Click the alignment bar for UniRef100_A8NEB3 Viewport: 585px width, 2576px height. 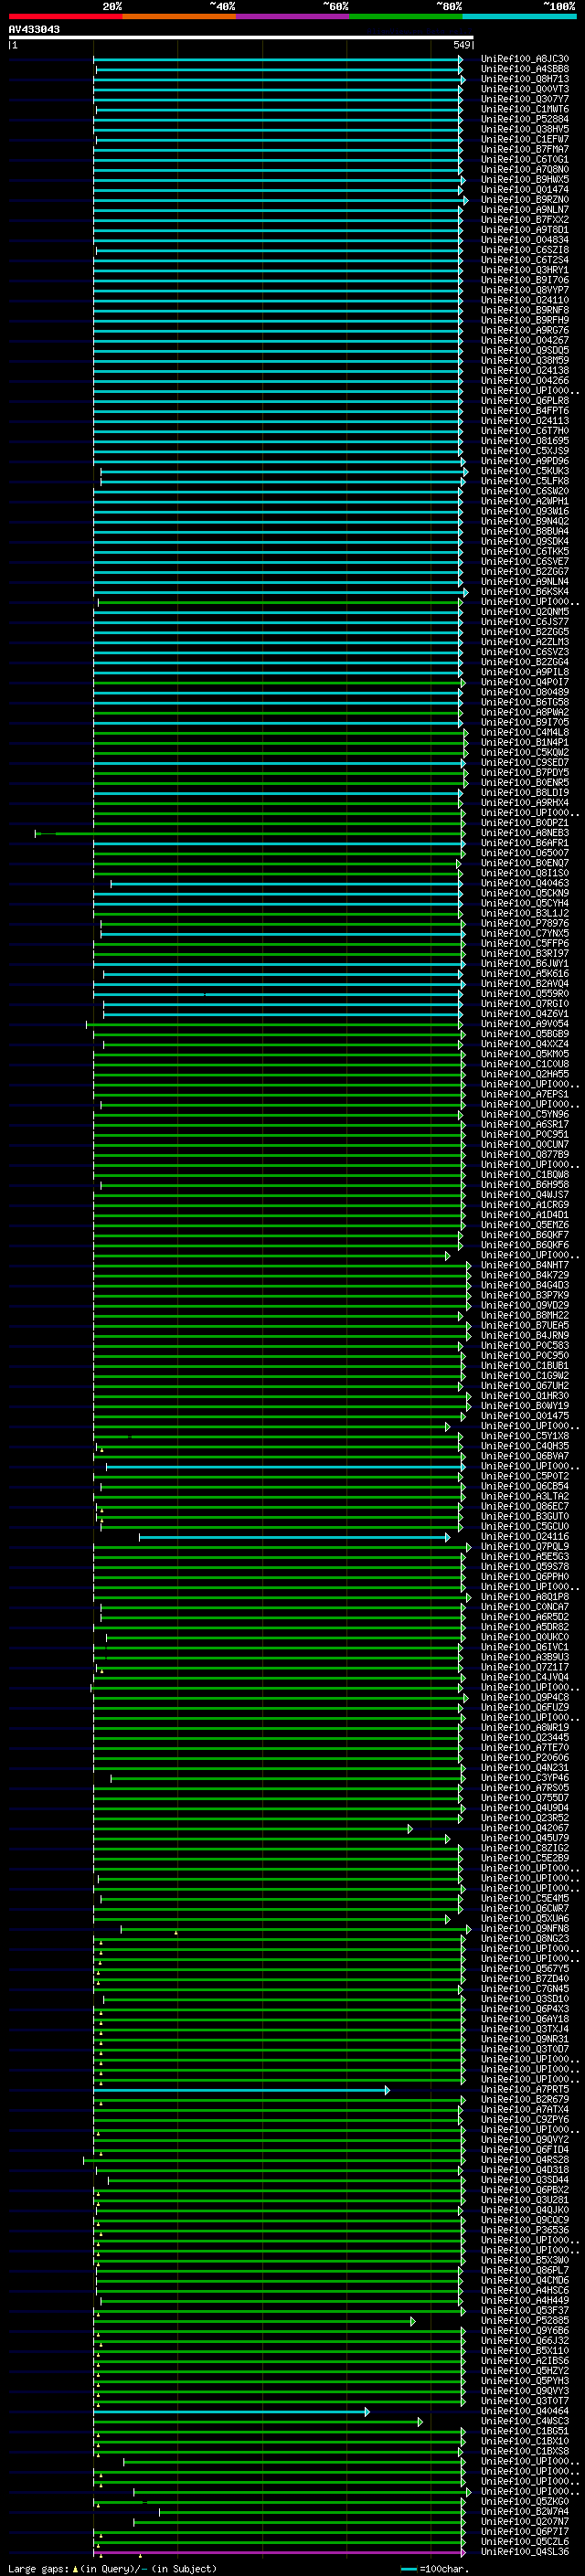point(250,833)
